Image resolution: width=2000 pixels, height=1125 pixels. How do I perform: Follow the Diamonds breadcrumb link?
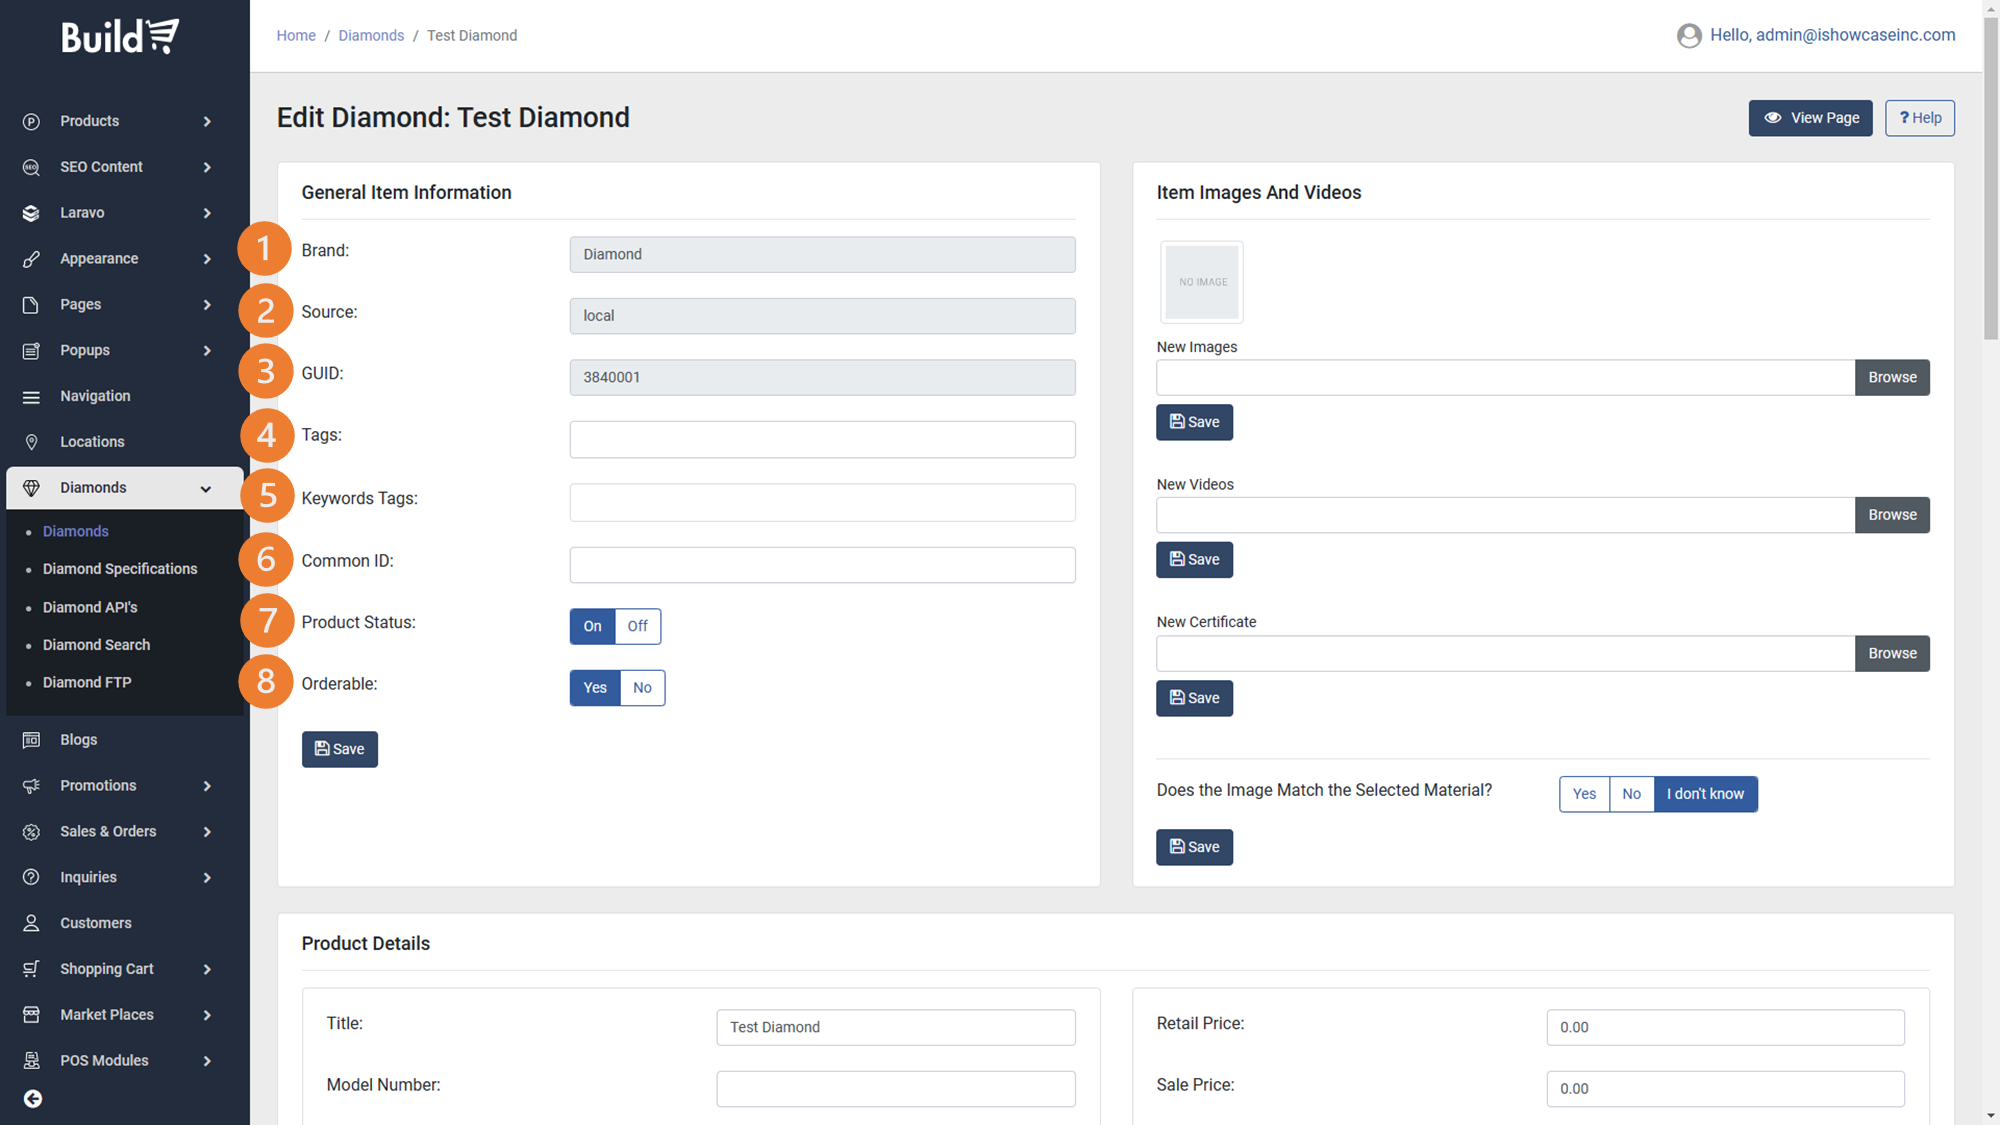tap(371, 36)
